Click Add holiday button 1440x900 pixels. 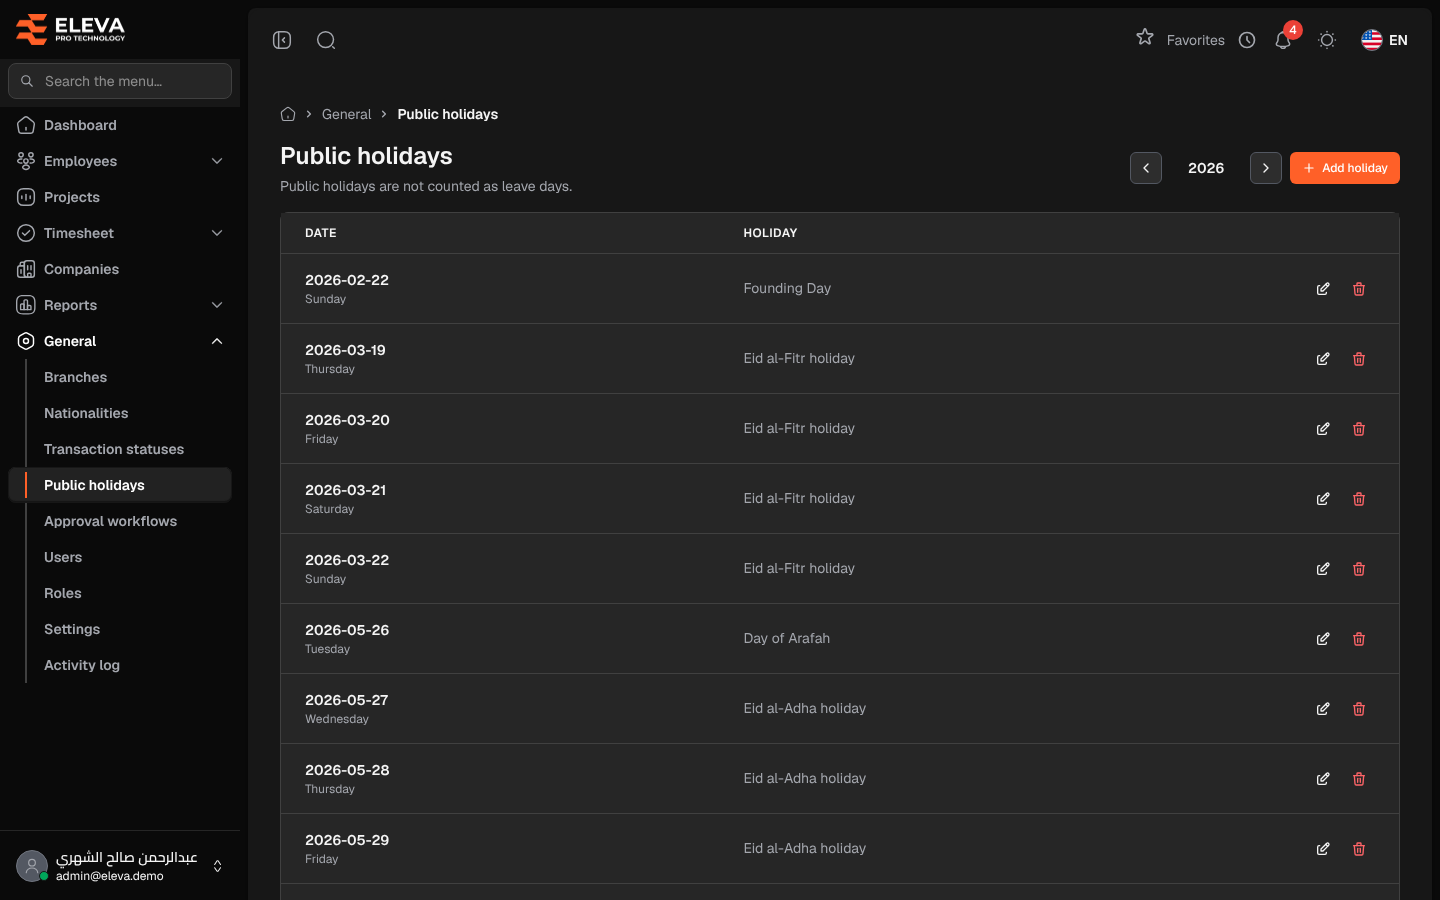(1345, 168)
